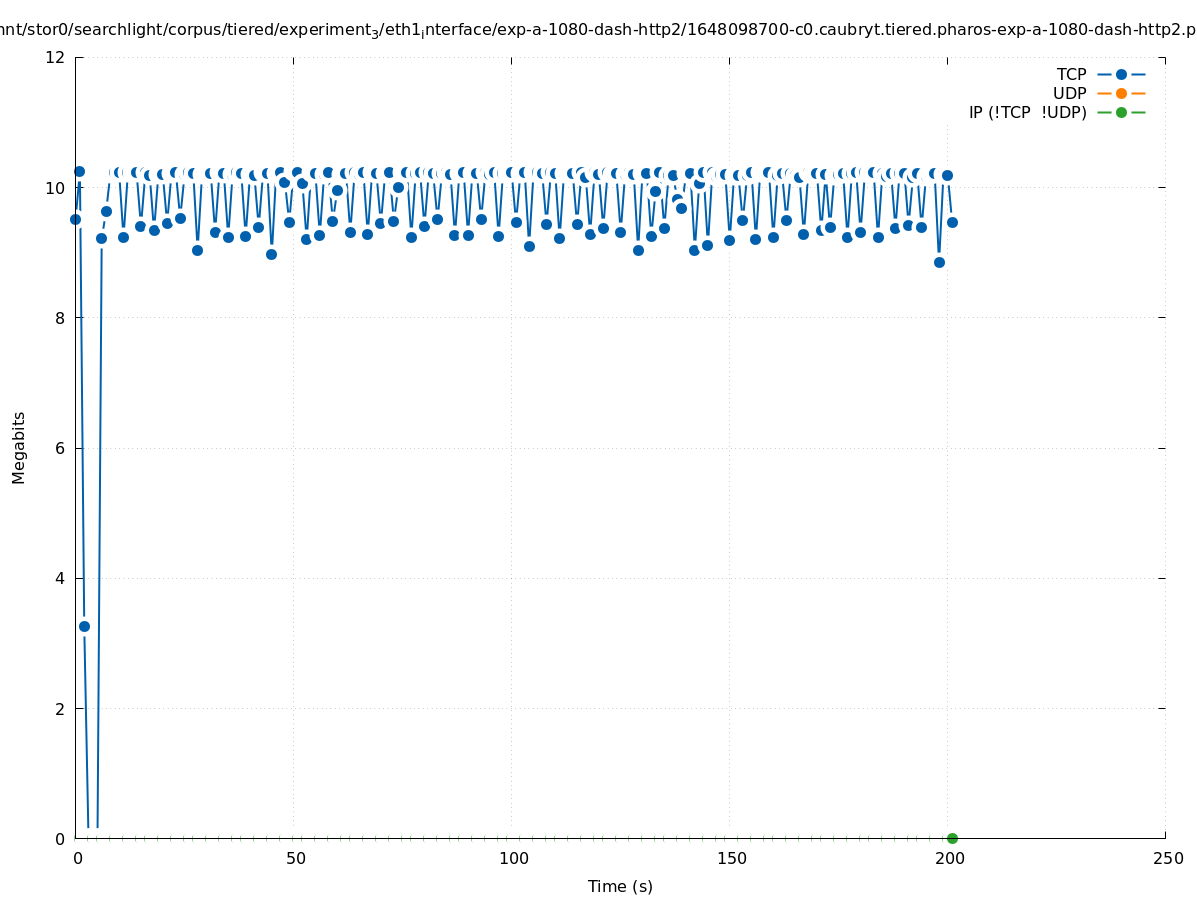The width and height of the screenshot is (1197, 900).
Task: Click the 150 tick label on x-axis
Action: tap(731, 859)
